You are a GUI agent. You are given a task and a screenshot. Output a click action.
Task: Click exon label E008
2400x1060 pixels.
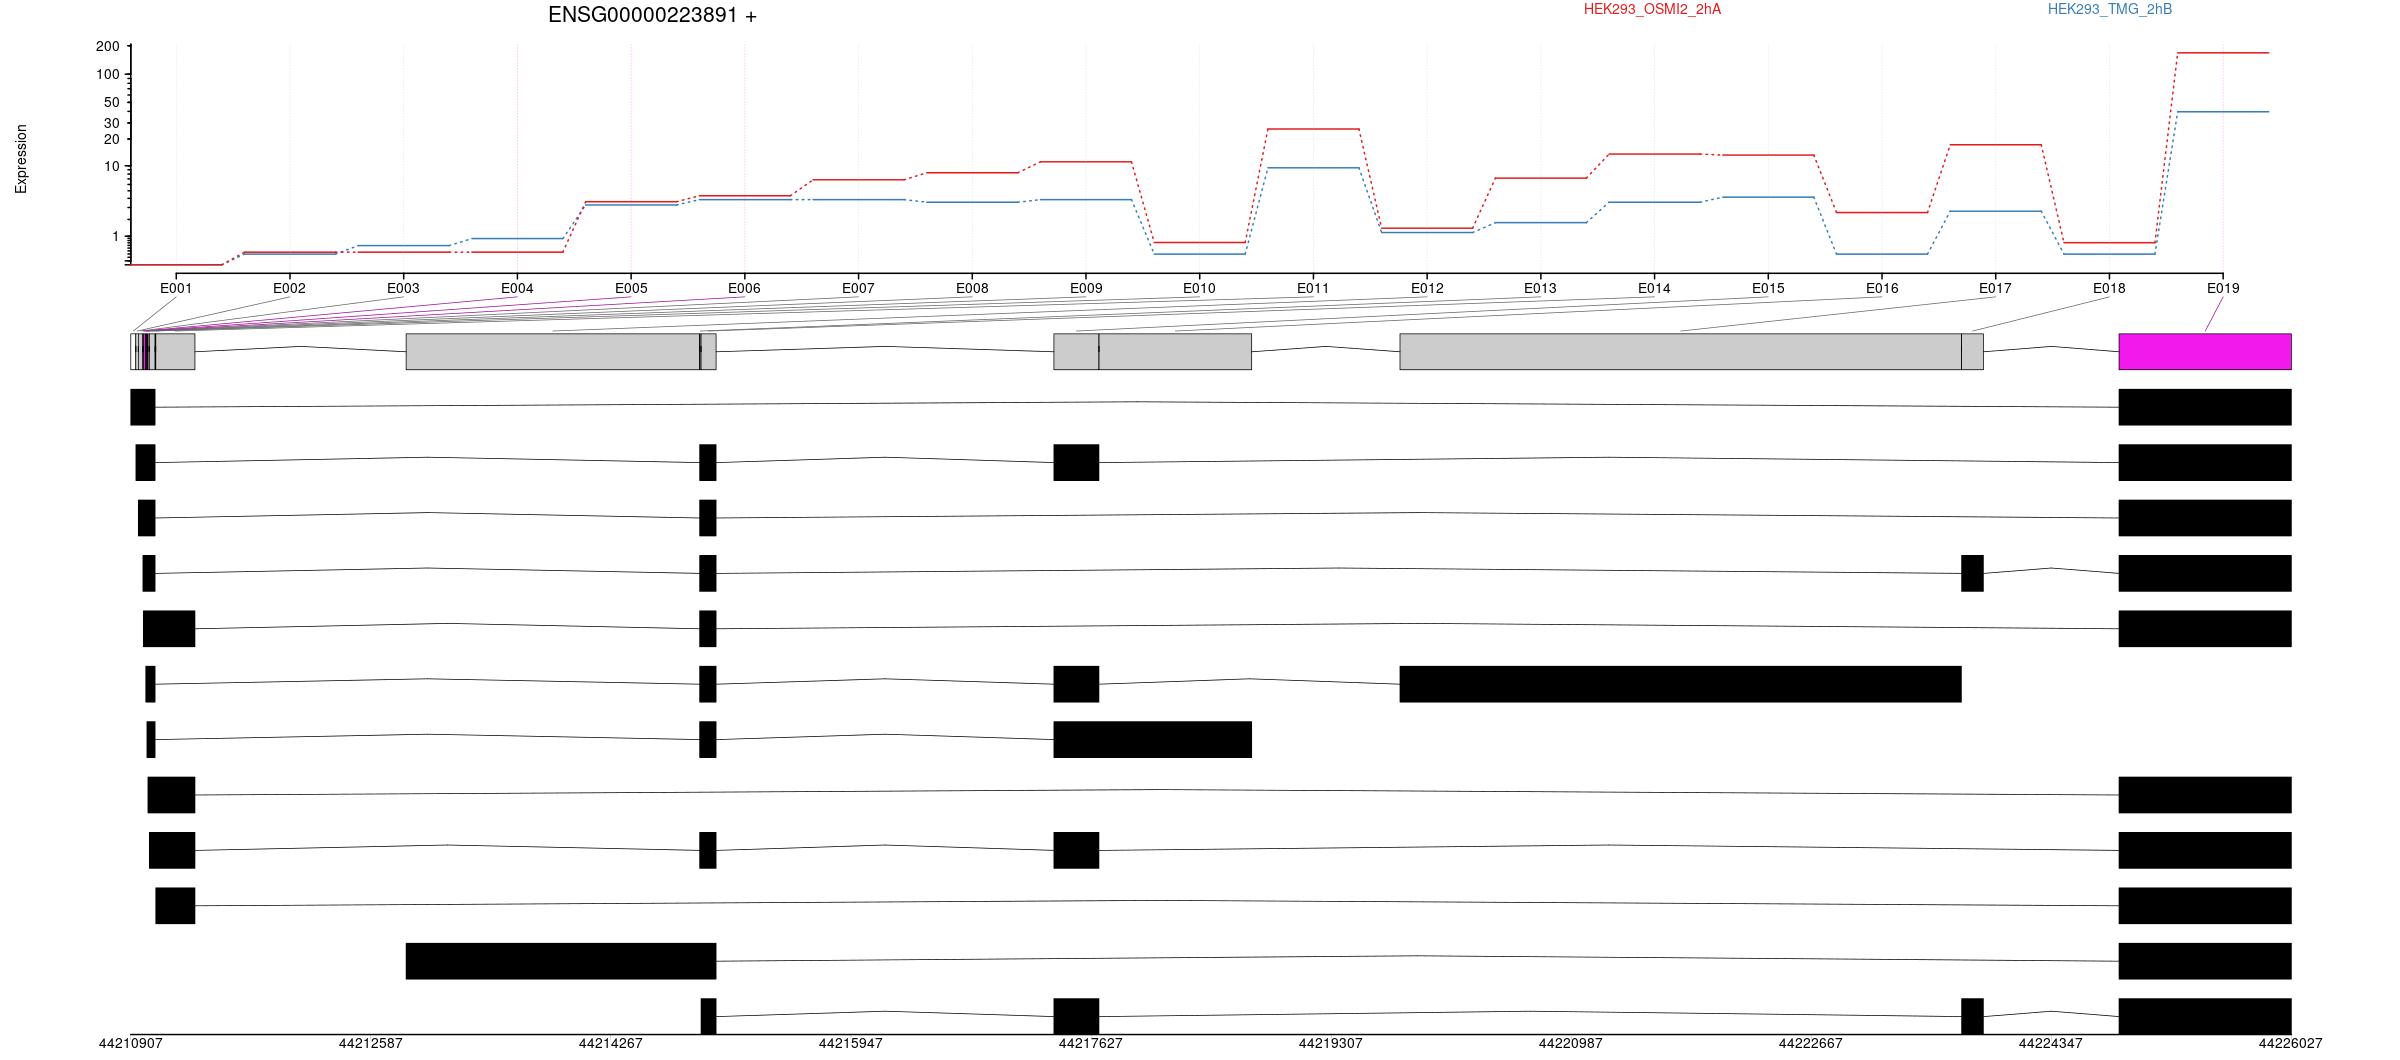(972, 288)
